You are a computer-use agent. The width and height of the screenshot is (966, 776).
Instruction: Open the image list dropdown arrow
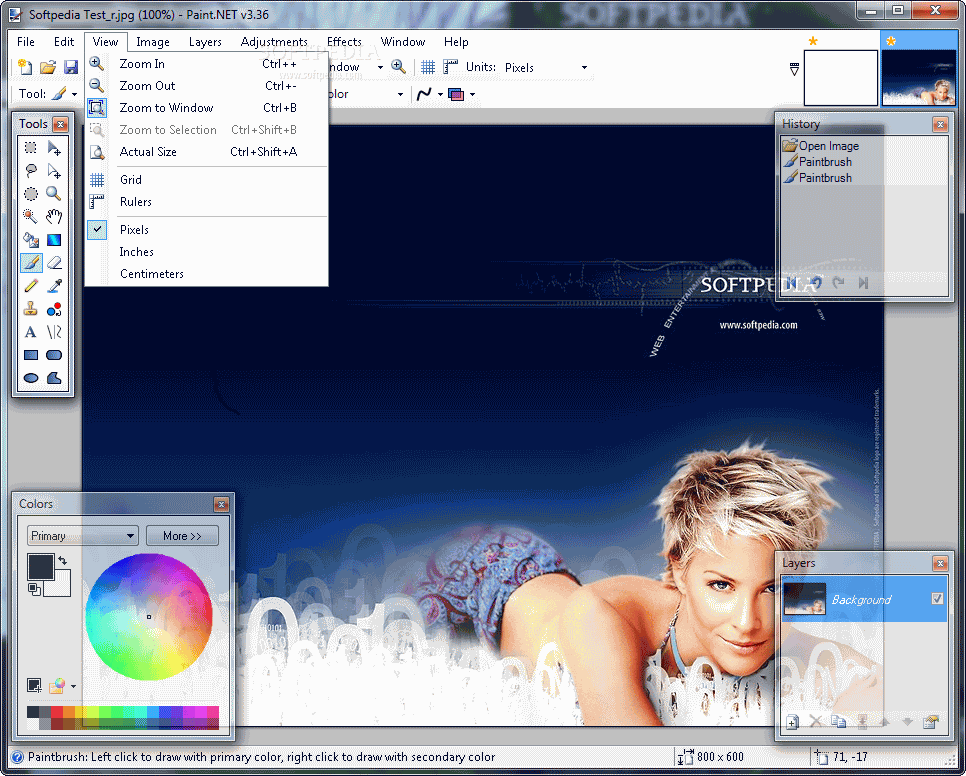point(794,69)
